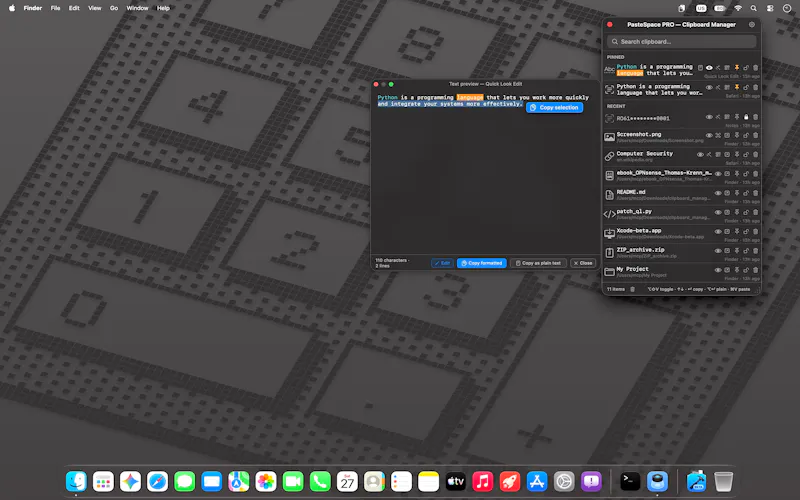
Task: Open the Help menu
Action: (163, 8)
